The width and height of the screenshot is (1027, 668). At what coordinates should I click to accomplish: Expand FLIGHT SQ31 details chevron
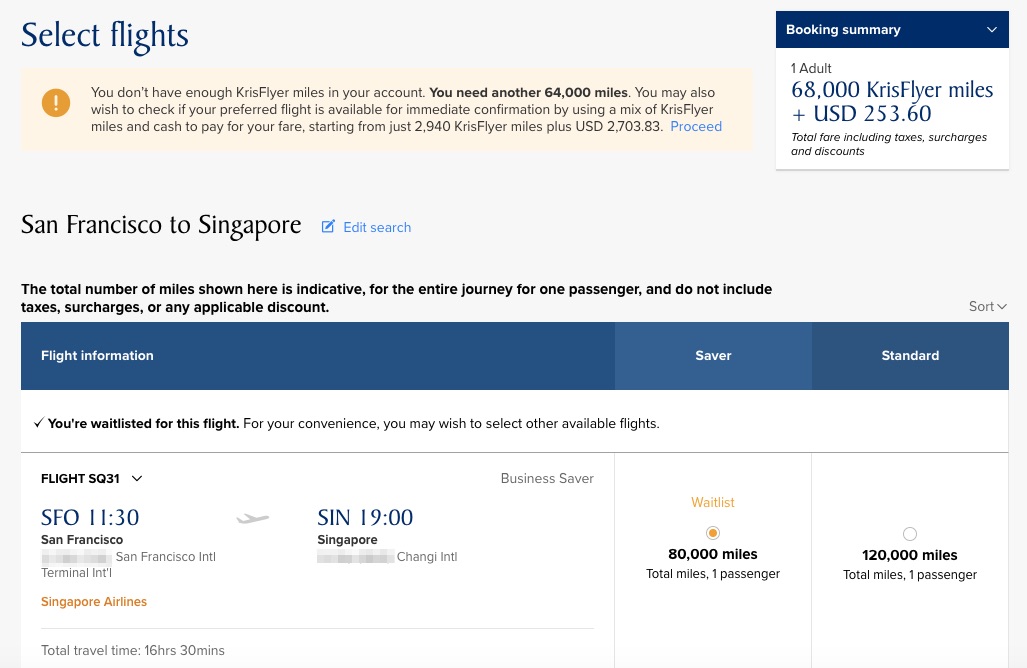137,479
